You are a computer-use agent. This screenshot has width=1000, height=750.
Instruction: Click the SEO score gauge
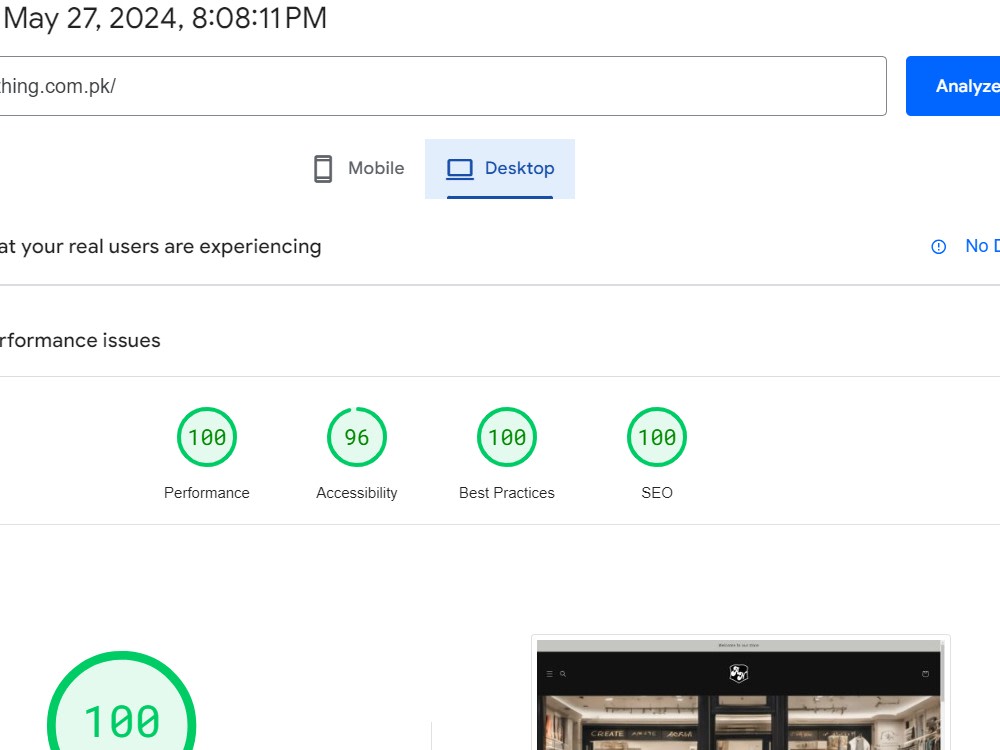click(x=657, y=437)
